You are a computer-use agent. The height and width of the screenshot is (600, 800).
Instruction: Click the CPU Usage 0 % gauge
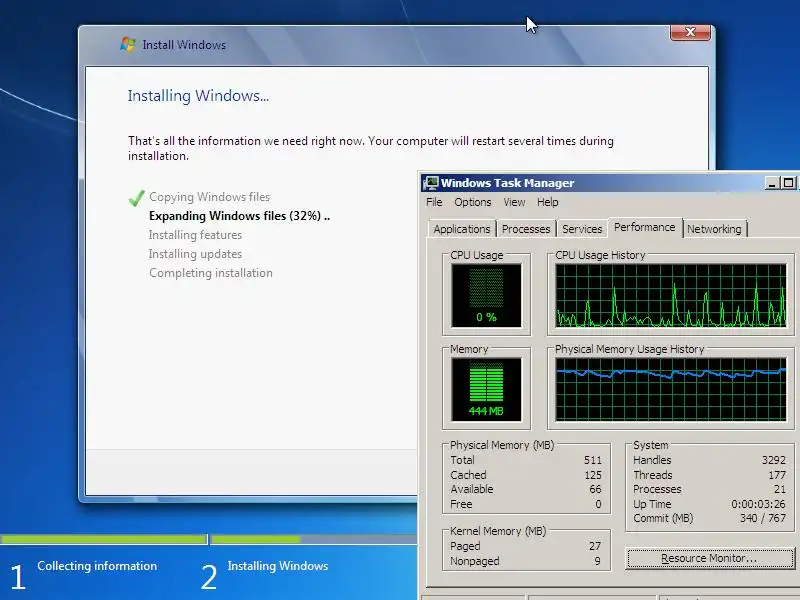(486, 295)
